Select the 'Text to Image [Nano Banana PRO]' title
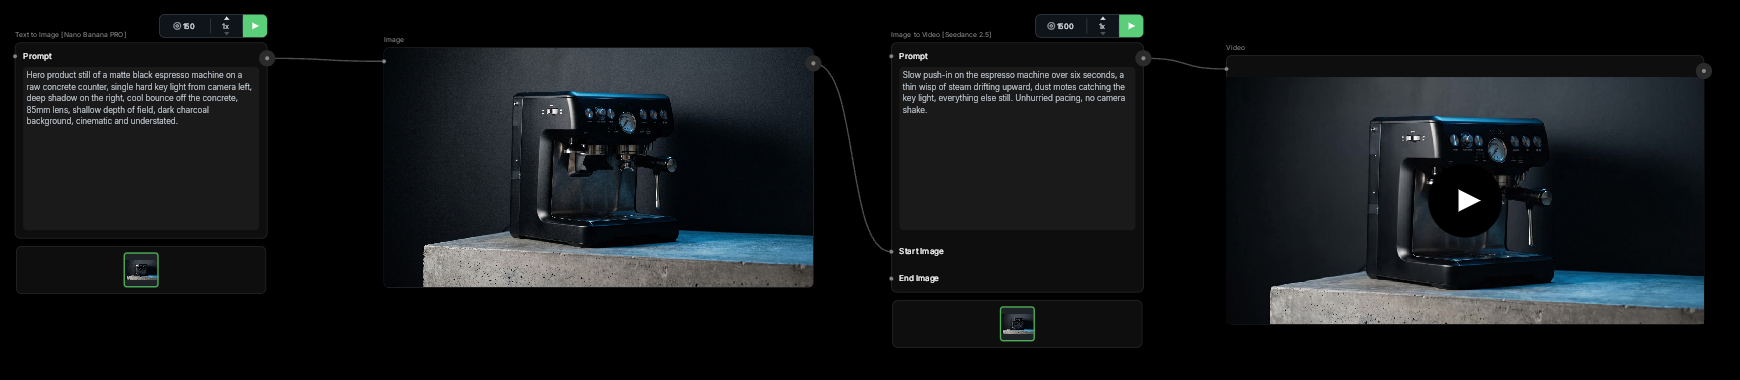 pyautogui.click(x=70, y=35)
